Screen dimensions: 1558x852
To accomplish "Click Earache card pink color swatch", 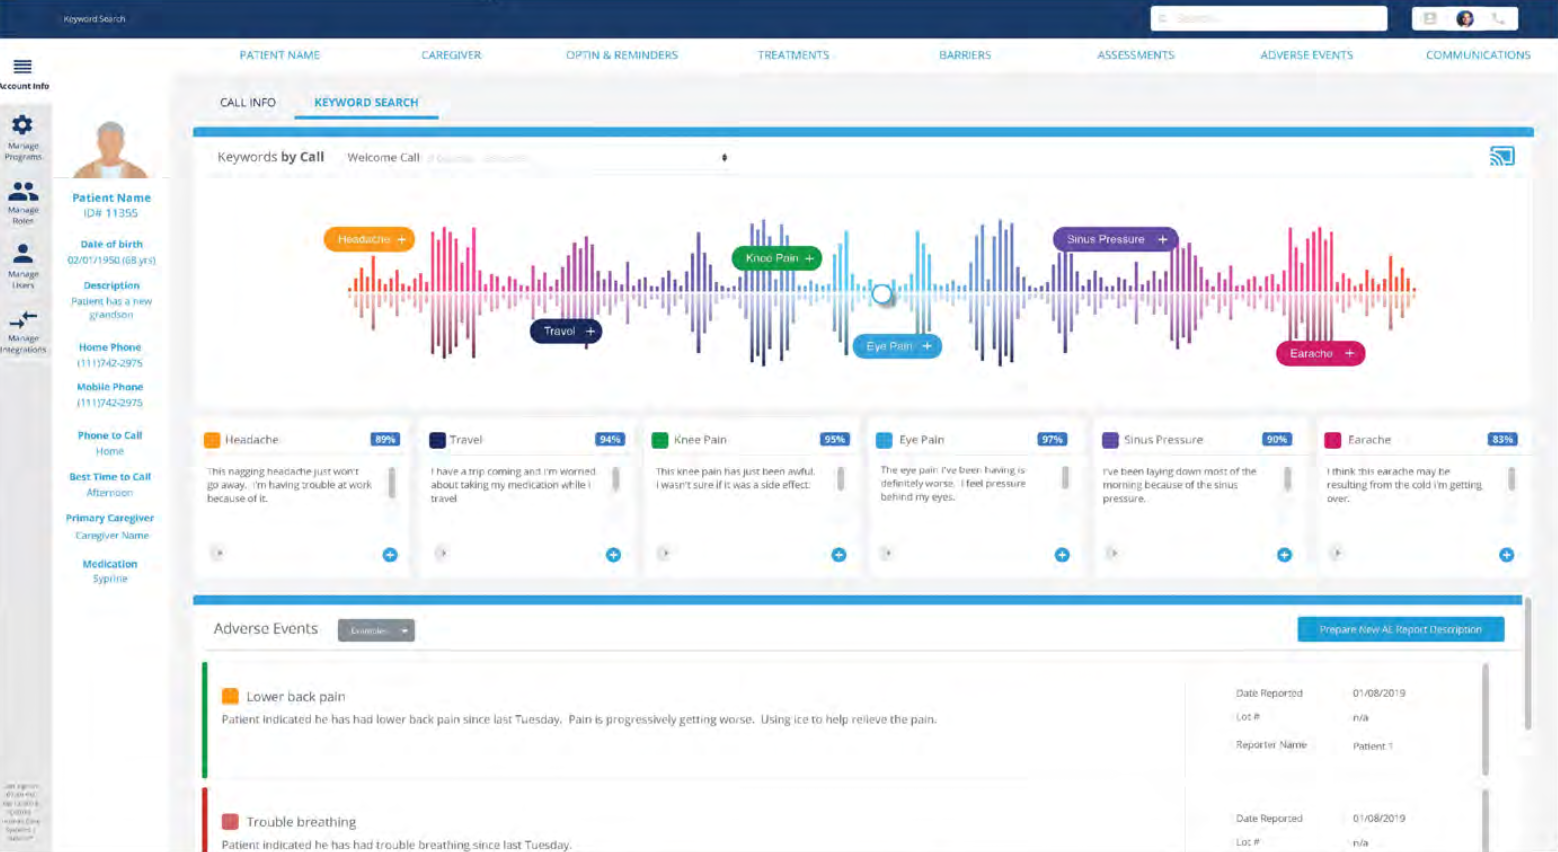I will [1333, 440].
